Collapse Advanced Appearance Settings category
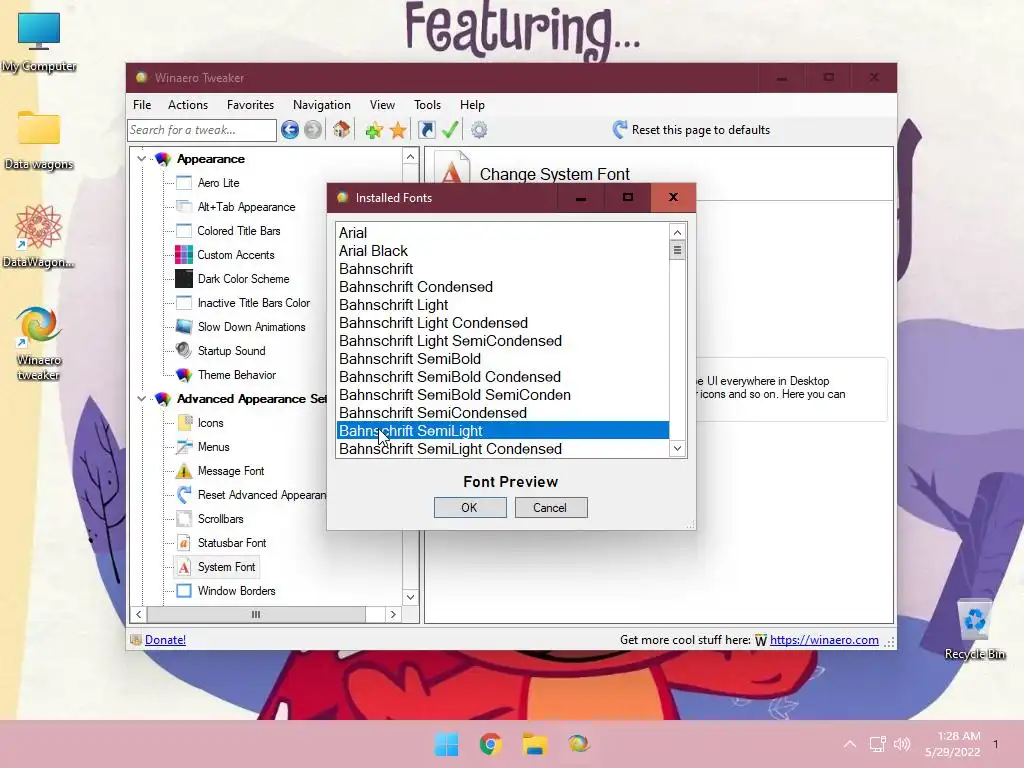 (141, 398)
